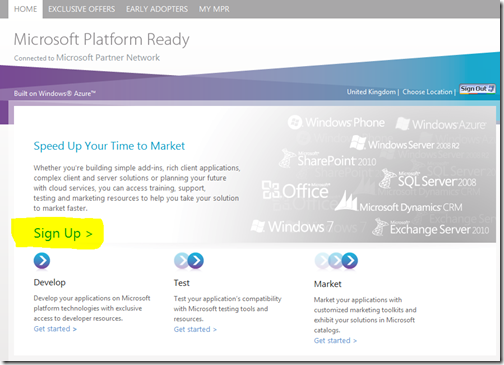
Task: Click the Microsoft Partner Network text
Action: (x=108, y=58)
